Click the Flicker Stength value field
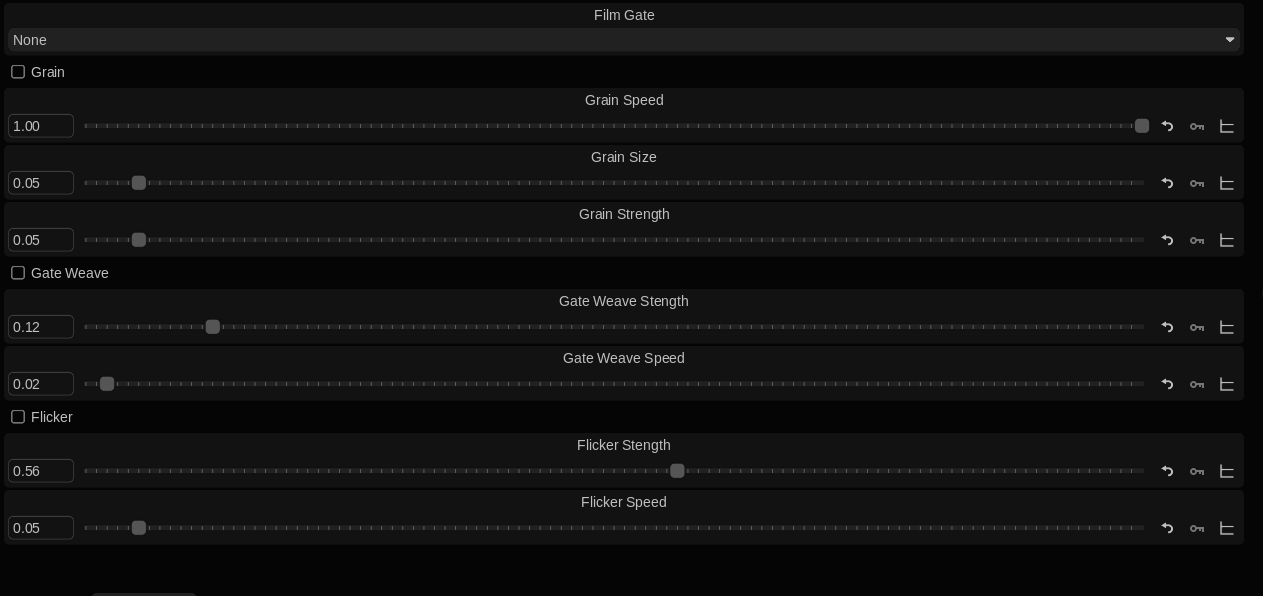The width and height of the screenshot is (1263, 596). click(x=41, y=471)
